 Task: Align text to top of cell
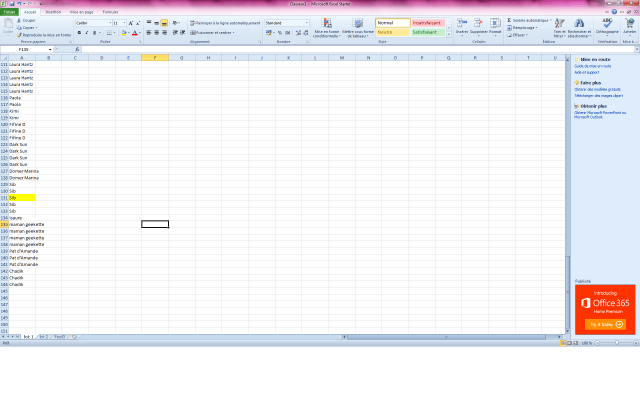149,23
